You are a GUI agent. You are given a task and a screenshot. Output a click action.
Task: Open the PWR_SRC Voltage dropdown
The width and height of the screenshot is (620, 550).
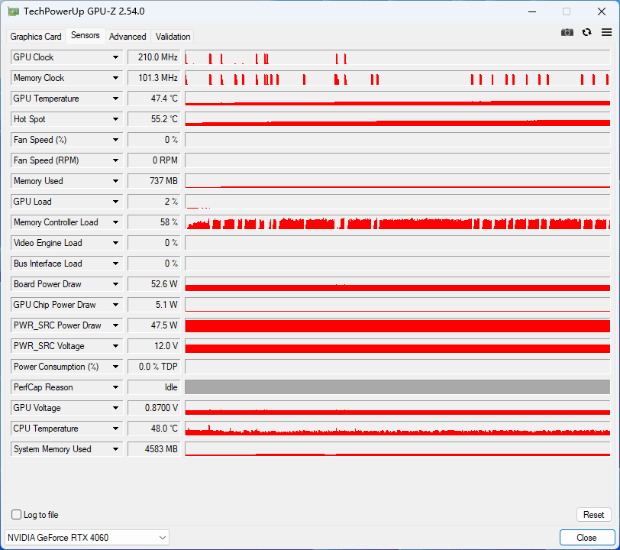point(115,346)
